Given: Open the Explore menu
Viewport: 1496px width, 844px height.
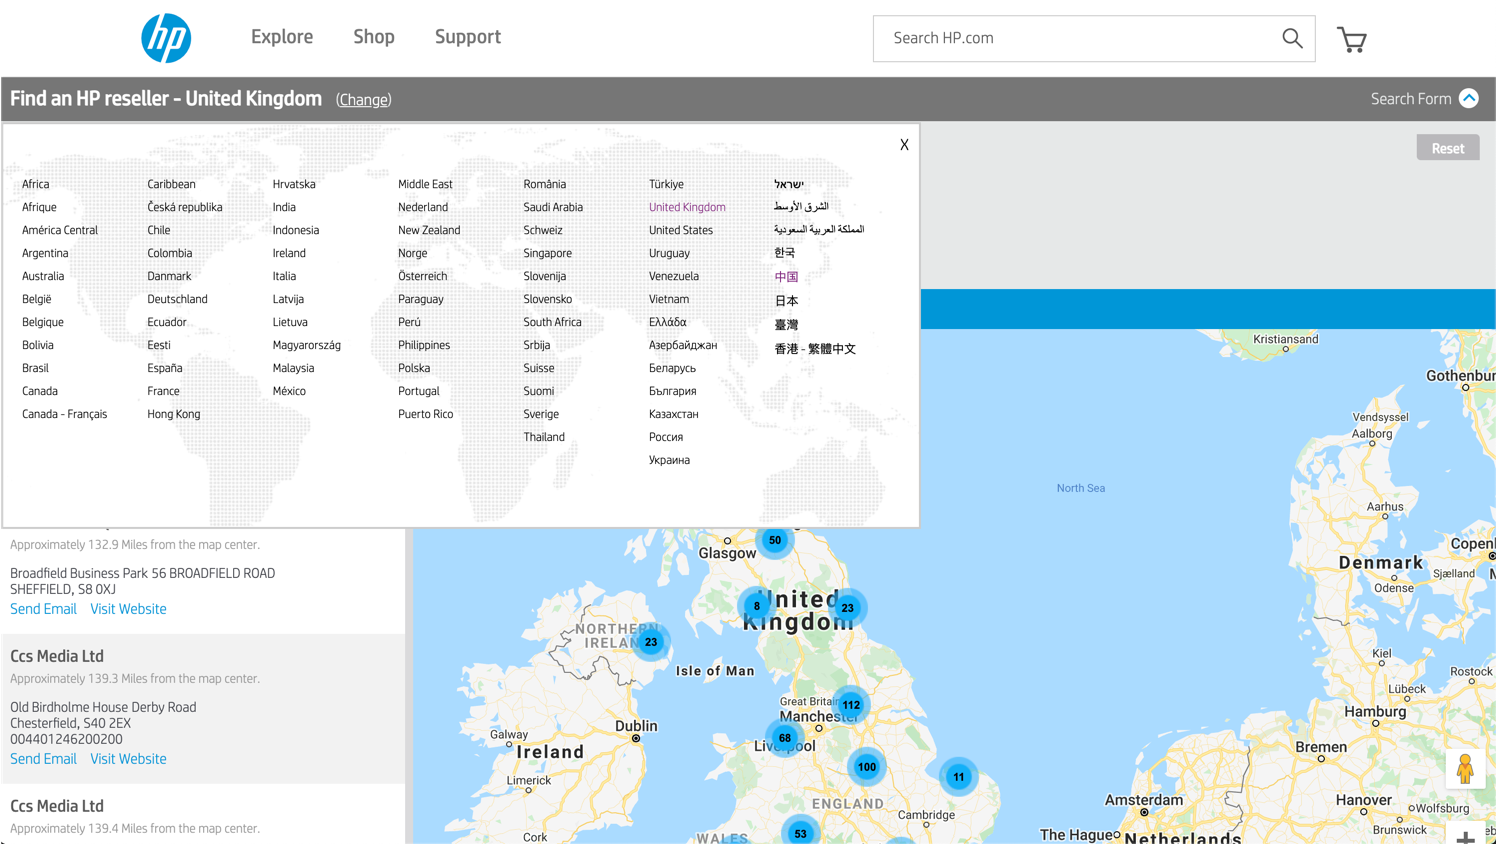Looking at the screenshot, I should click(282, 37).
